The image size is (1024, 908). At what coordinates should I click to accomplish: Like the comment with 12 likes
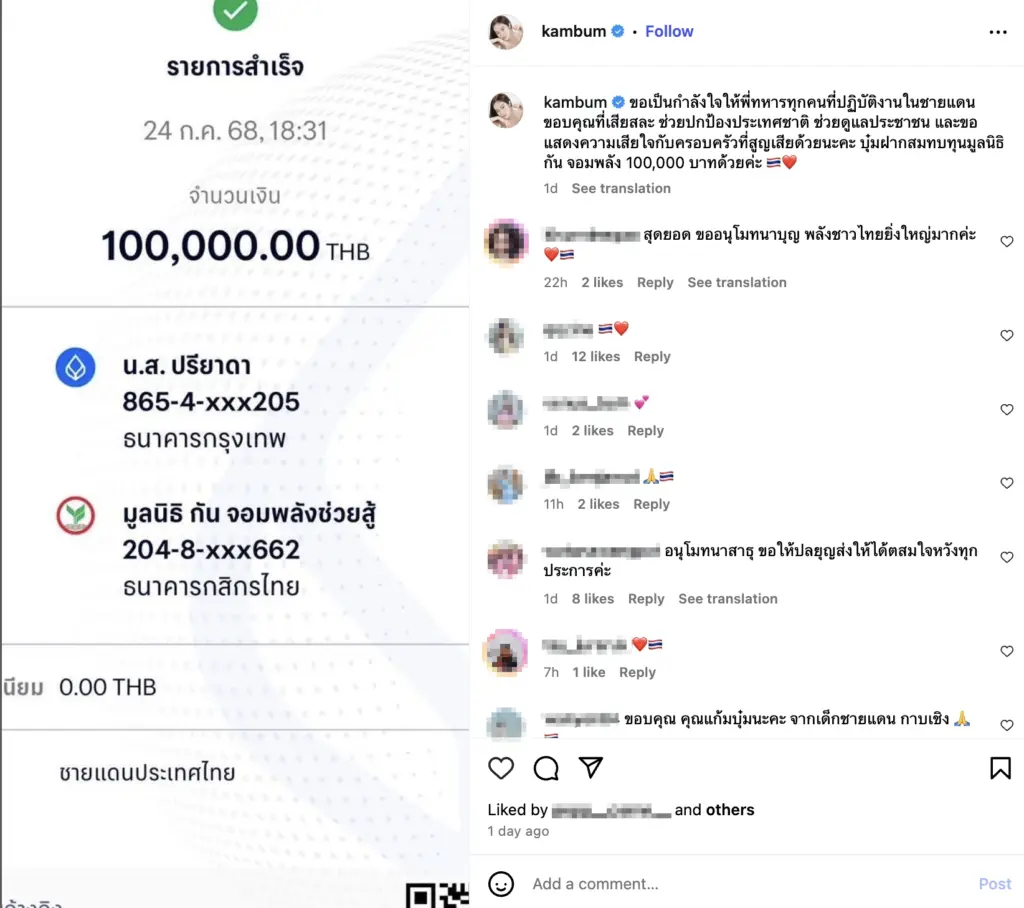click(1006, 336)
